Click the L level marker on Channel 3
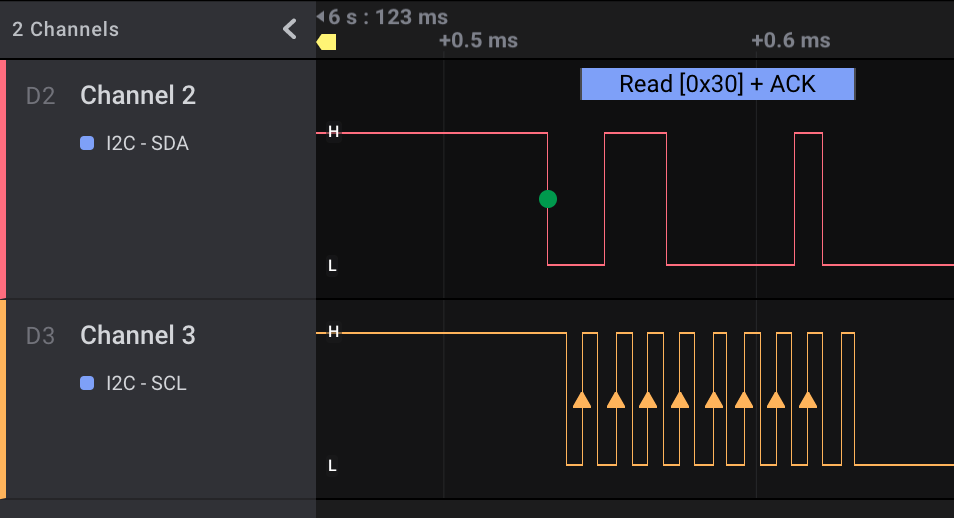Image resolution: width=954 pixels, height=518 pixels. pos(333,465)
